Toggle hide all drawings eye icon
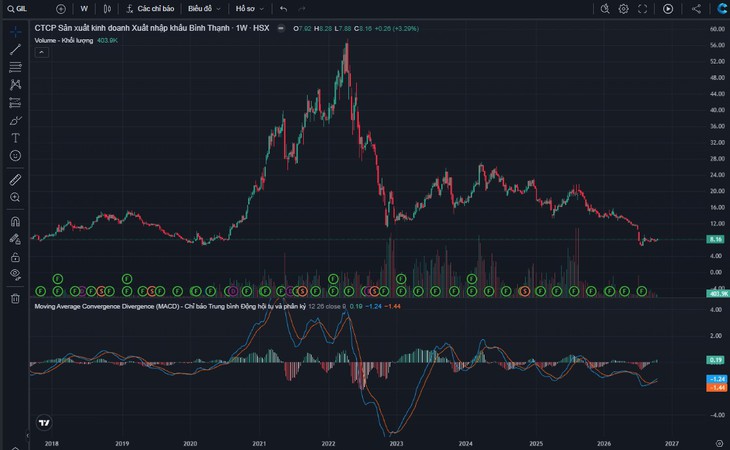 (15, 275)
